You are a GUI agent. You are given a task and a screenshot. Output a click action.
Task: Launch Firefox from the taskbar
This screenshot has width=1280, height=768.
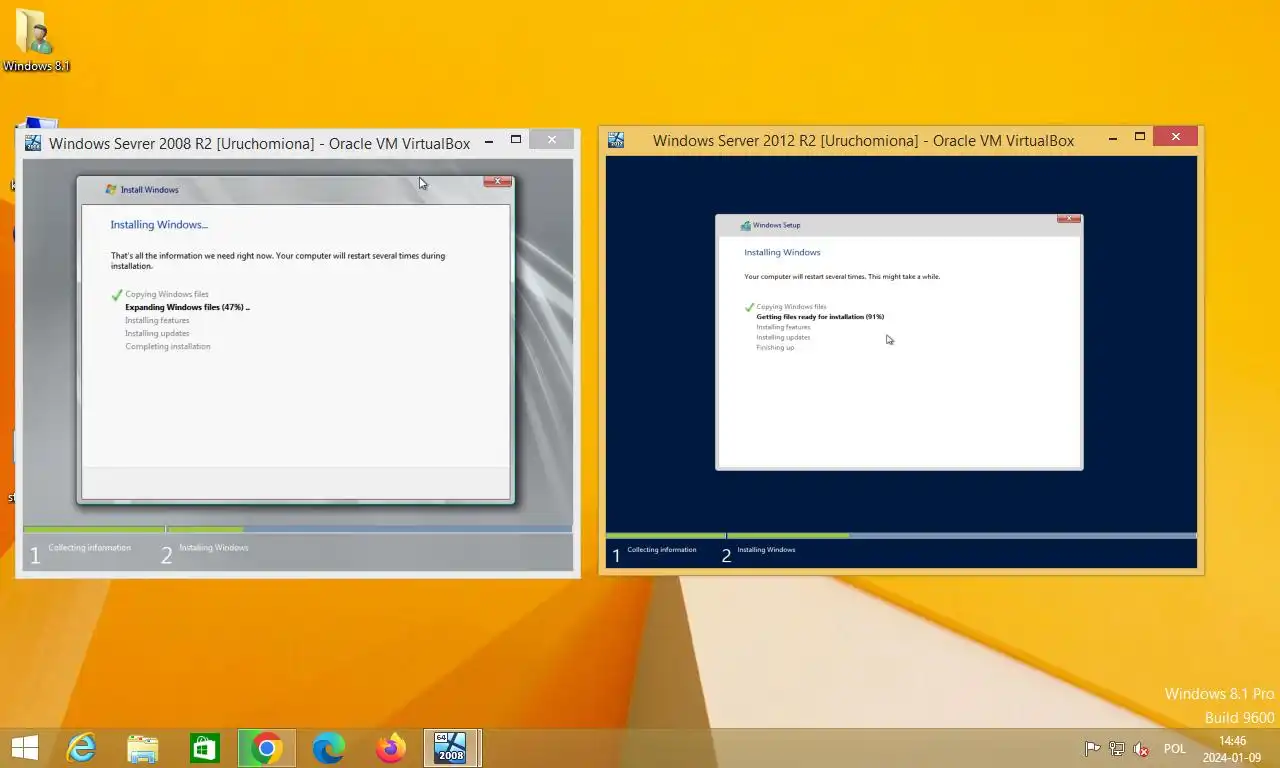point(390,748)
